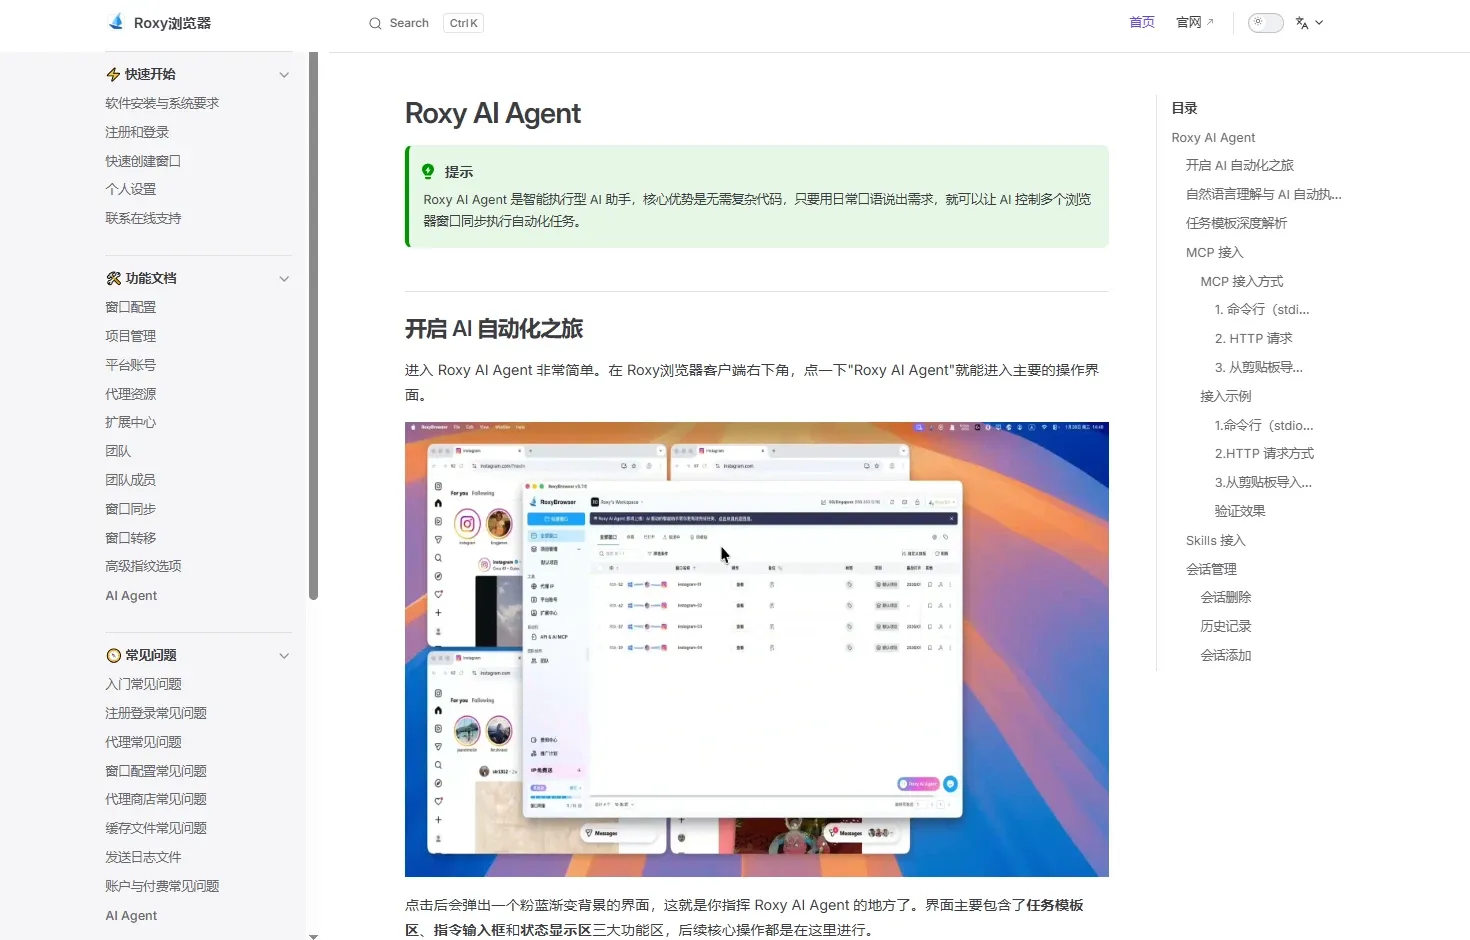
Task: Open 代理商店常见问题 page
Action: 156,799
